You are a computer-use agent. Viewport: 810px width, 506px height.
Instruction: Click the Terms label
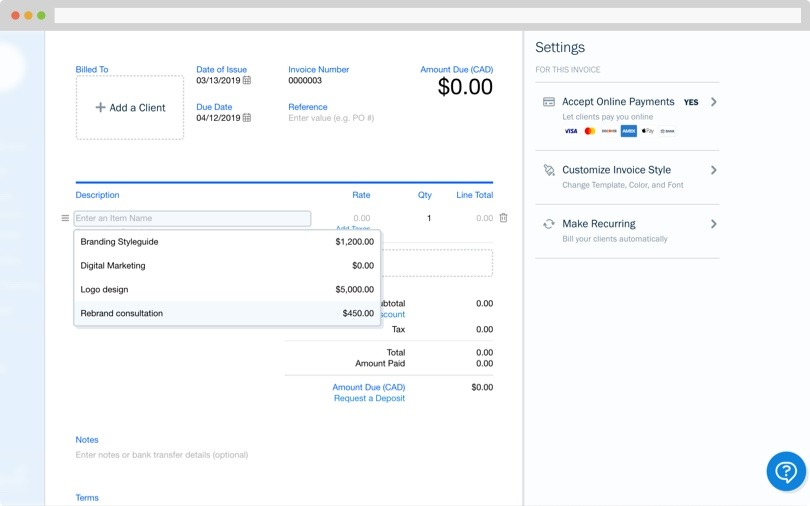pos(87,498)
